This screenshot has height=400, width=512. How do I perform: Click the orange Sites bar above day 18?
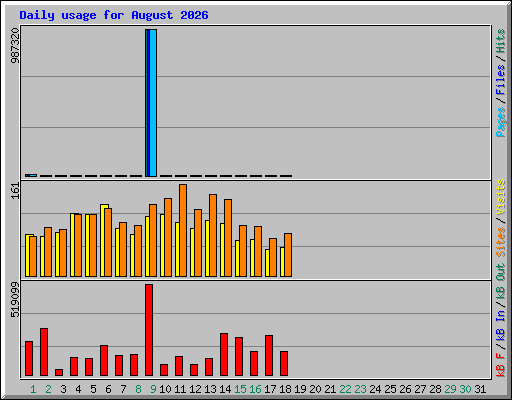coord(288,255)
